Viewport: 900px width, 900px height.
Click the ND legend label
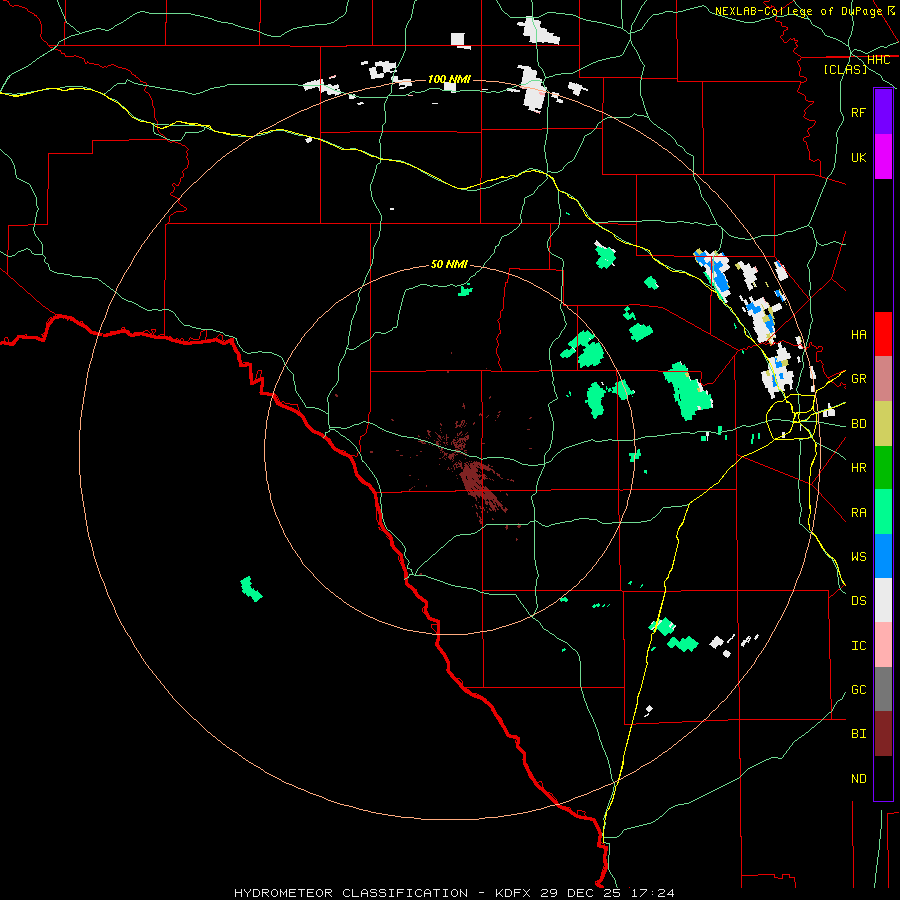[x=859, y=779]
